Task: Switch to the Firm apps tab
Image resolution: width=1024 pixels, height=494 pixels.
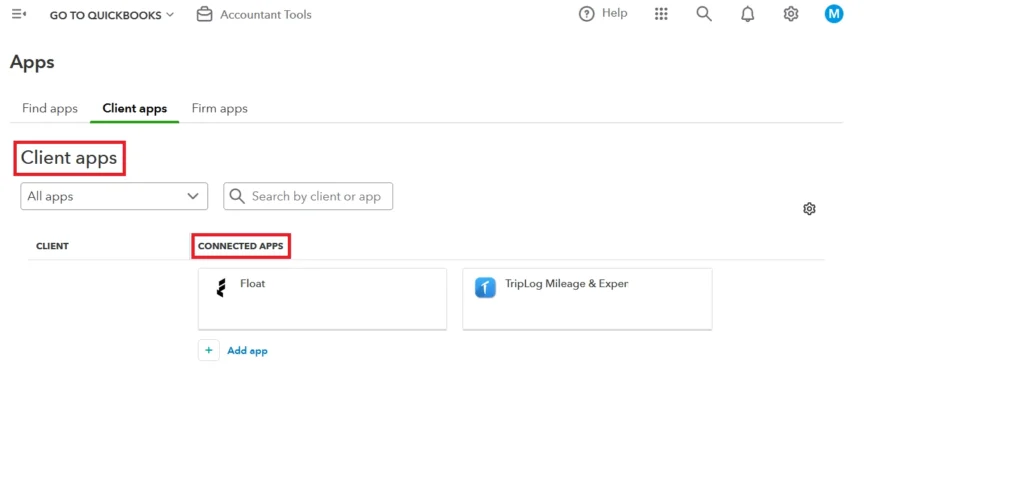Action: click(x=219, y=108)
